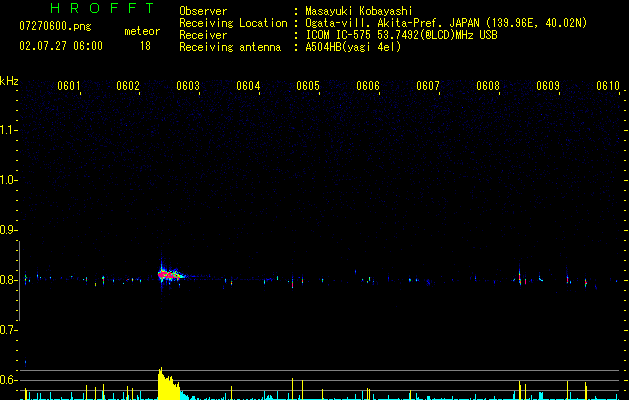Click the Receiving antenna label
The width and height of the screenshot is (629, 400).
pyautogui.click(x=230, y=47)
